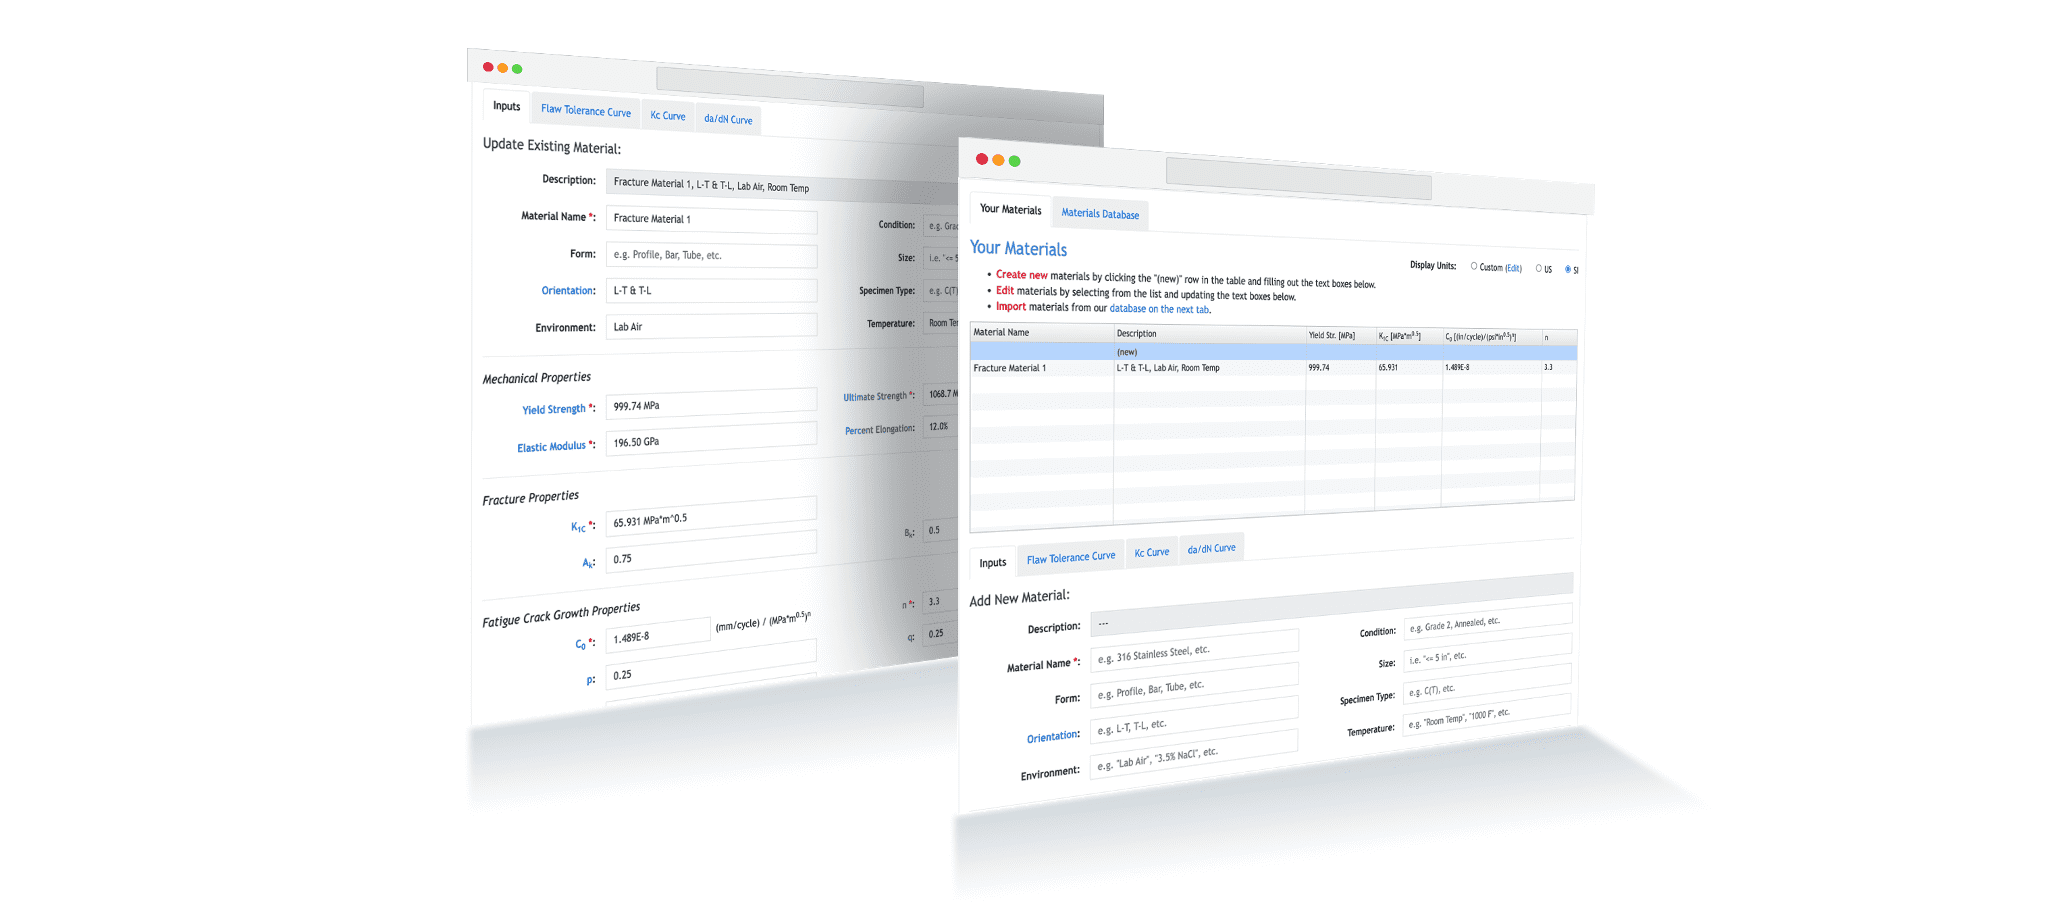This screenshot has width=2048, height=907.
Task: Click the Percent Elongation label link
Action: (879, 430)
